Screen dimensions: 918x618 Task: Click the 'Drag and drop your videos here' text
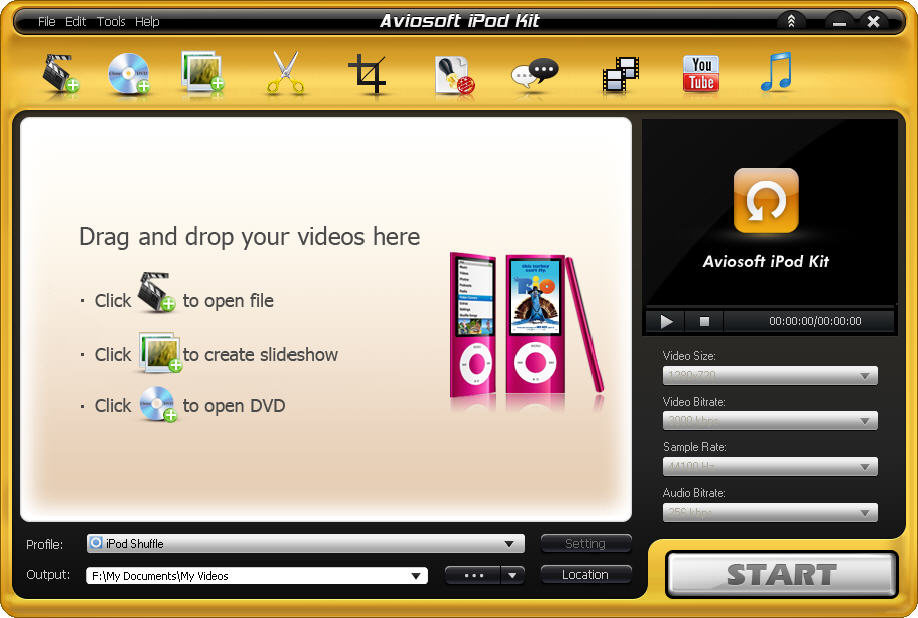pos(249,237)
